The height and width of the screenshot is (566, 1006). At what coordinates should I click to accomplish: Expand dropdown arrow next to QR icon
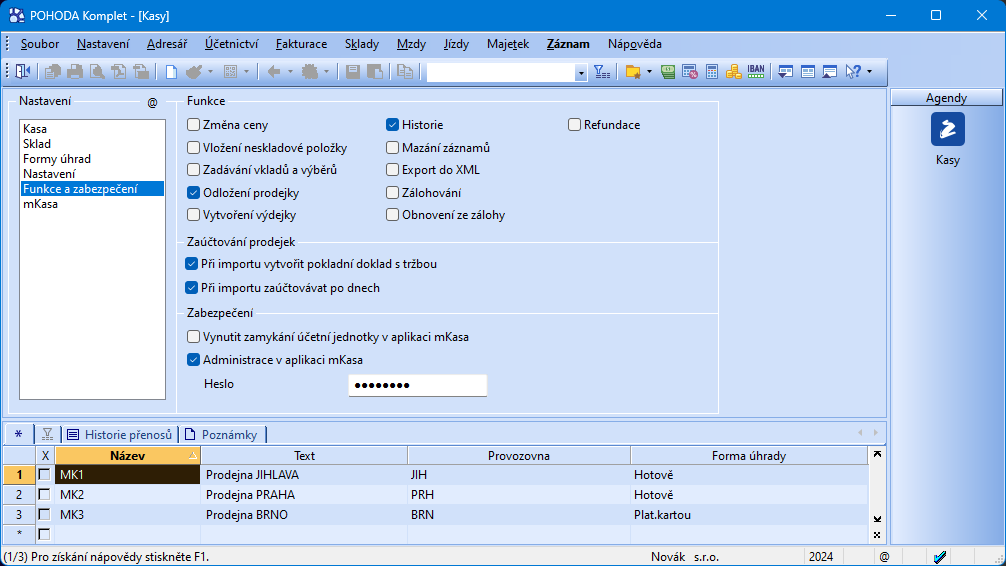click(x=246, y=72)
